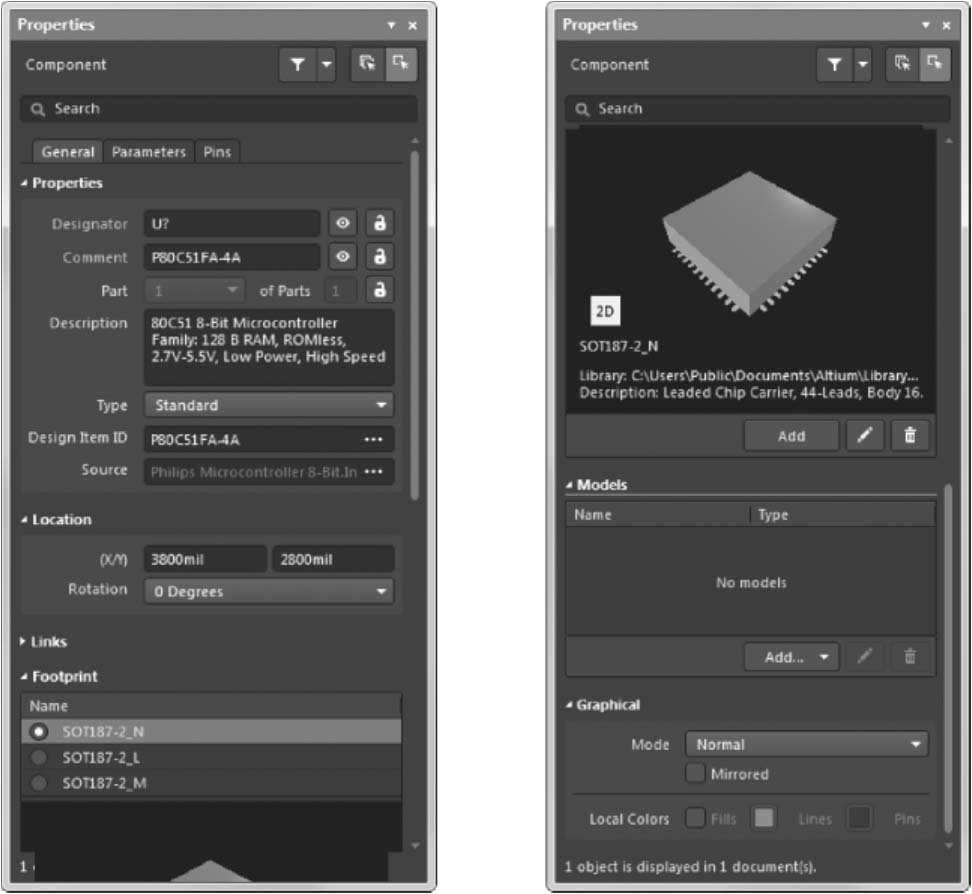Enable the Mirrored checkbox
This screenshot has width=972, height=894.
695,774
